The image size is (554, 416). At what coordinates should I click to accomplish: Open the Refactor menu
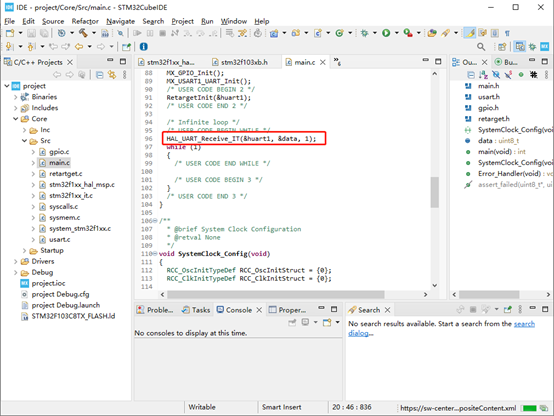point(85,21)
